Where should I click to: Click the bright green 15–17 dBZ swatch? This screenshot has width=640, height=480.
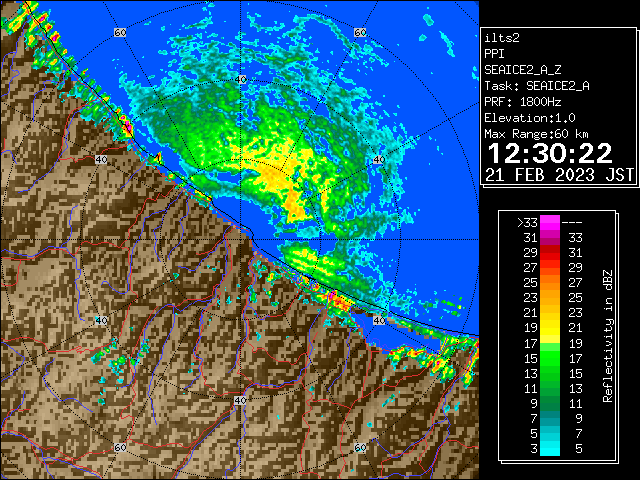coord(550,358)
